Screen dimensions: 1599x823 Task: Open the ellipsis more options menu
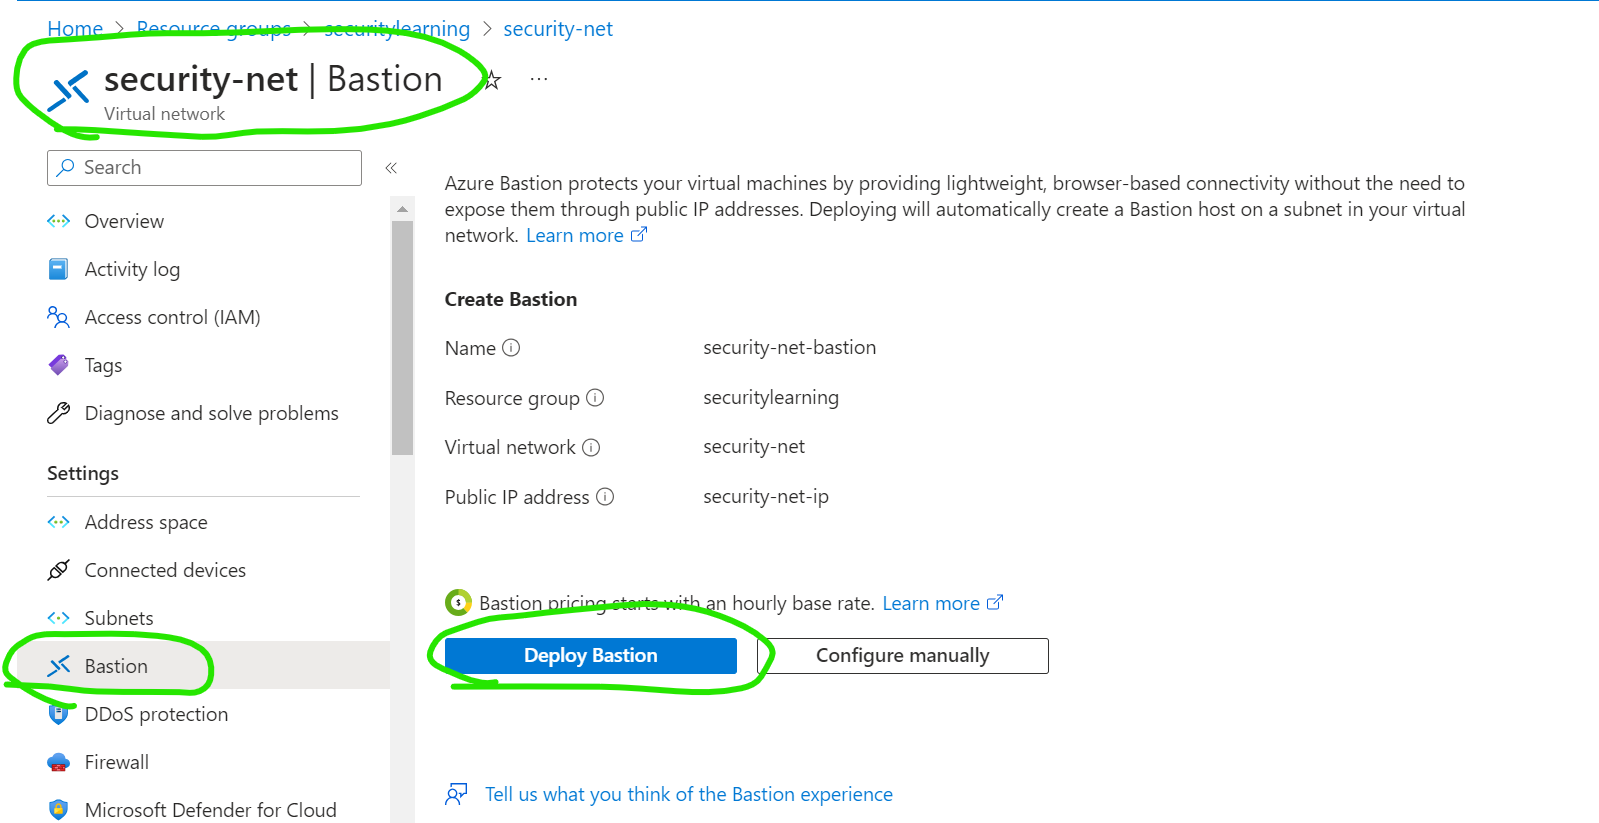click(x=539, y=79)
